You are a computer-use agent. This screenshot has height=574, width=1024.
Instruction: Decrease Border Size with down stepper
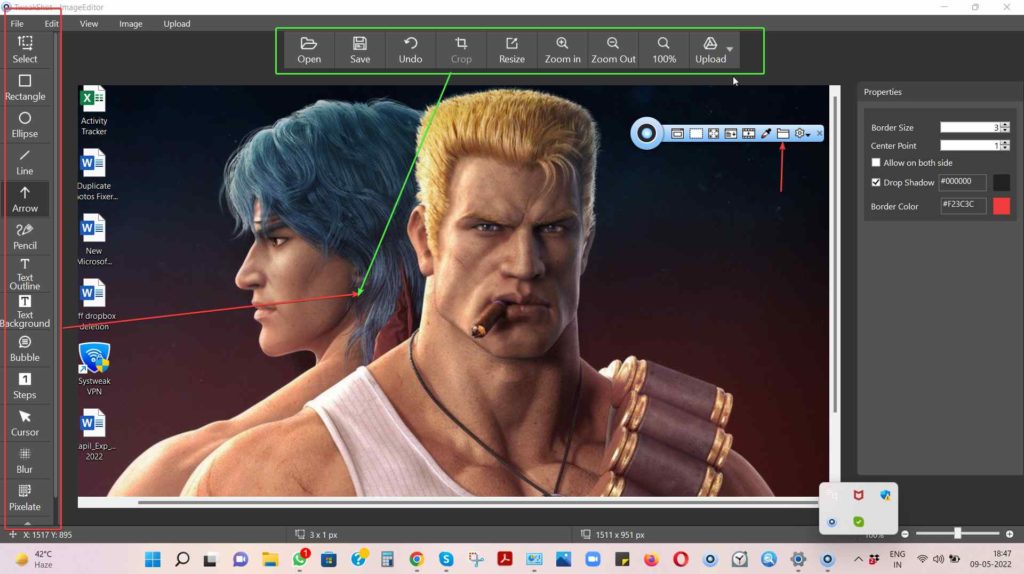tap(1005, 130)
